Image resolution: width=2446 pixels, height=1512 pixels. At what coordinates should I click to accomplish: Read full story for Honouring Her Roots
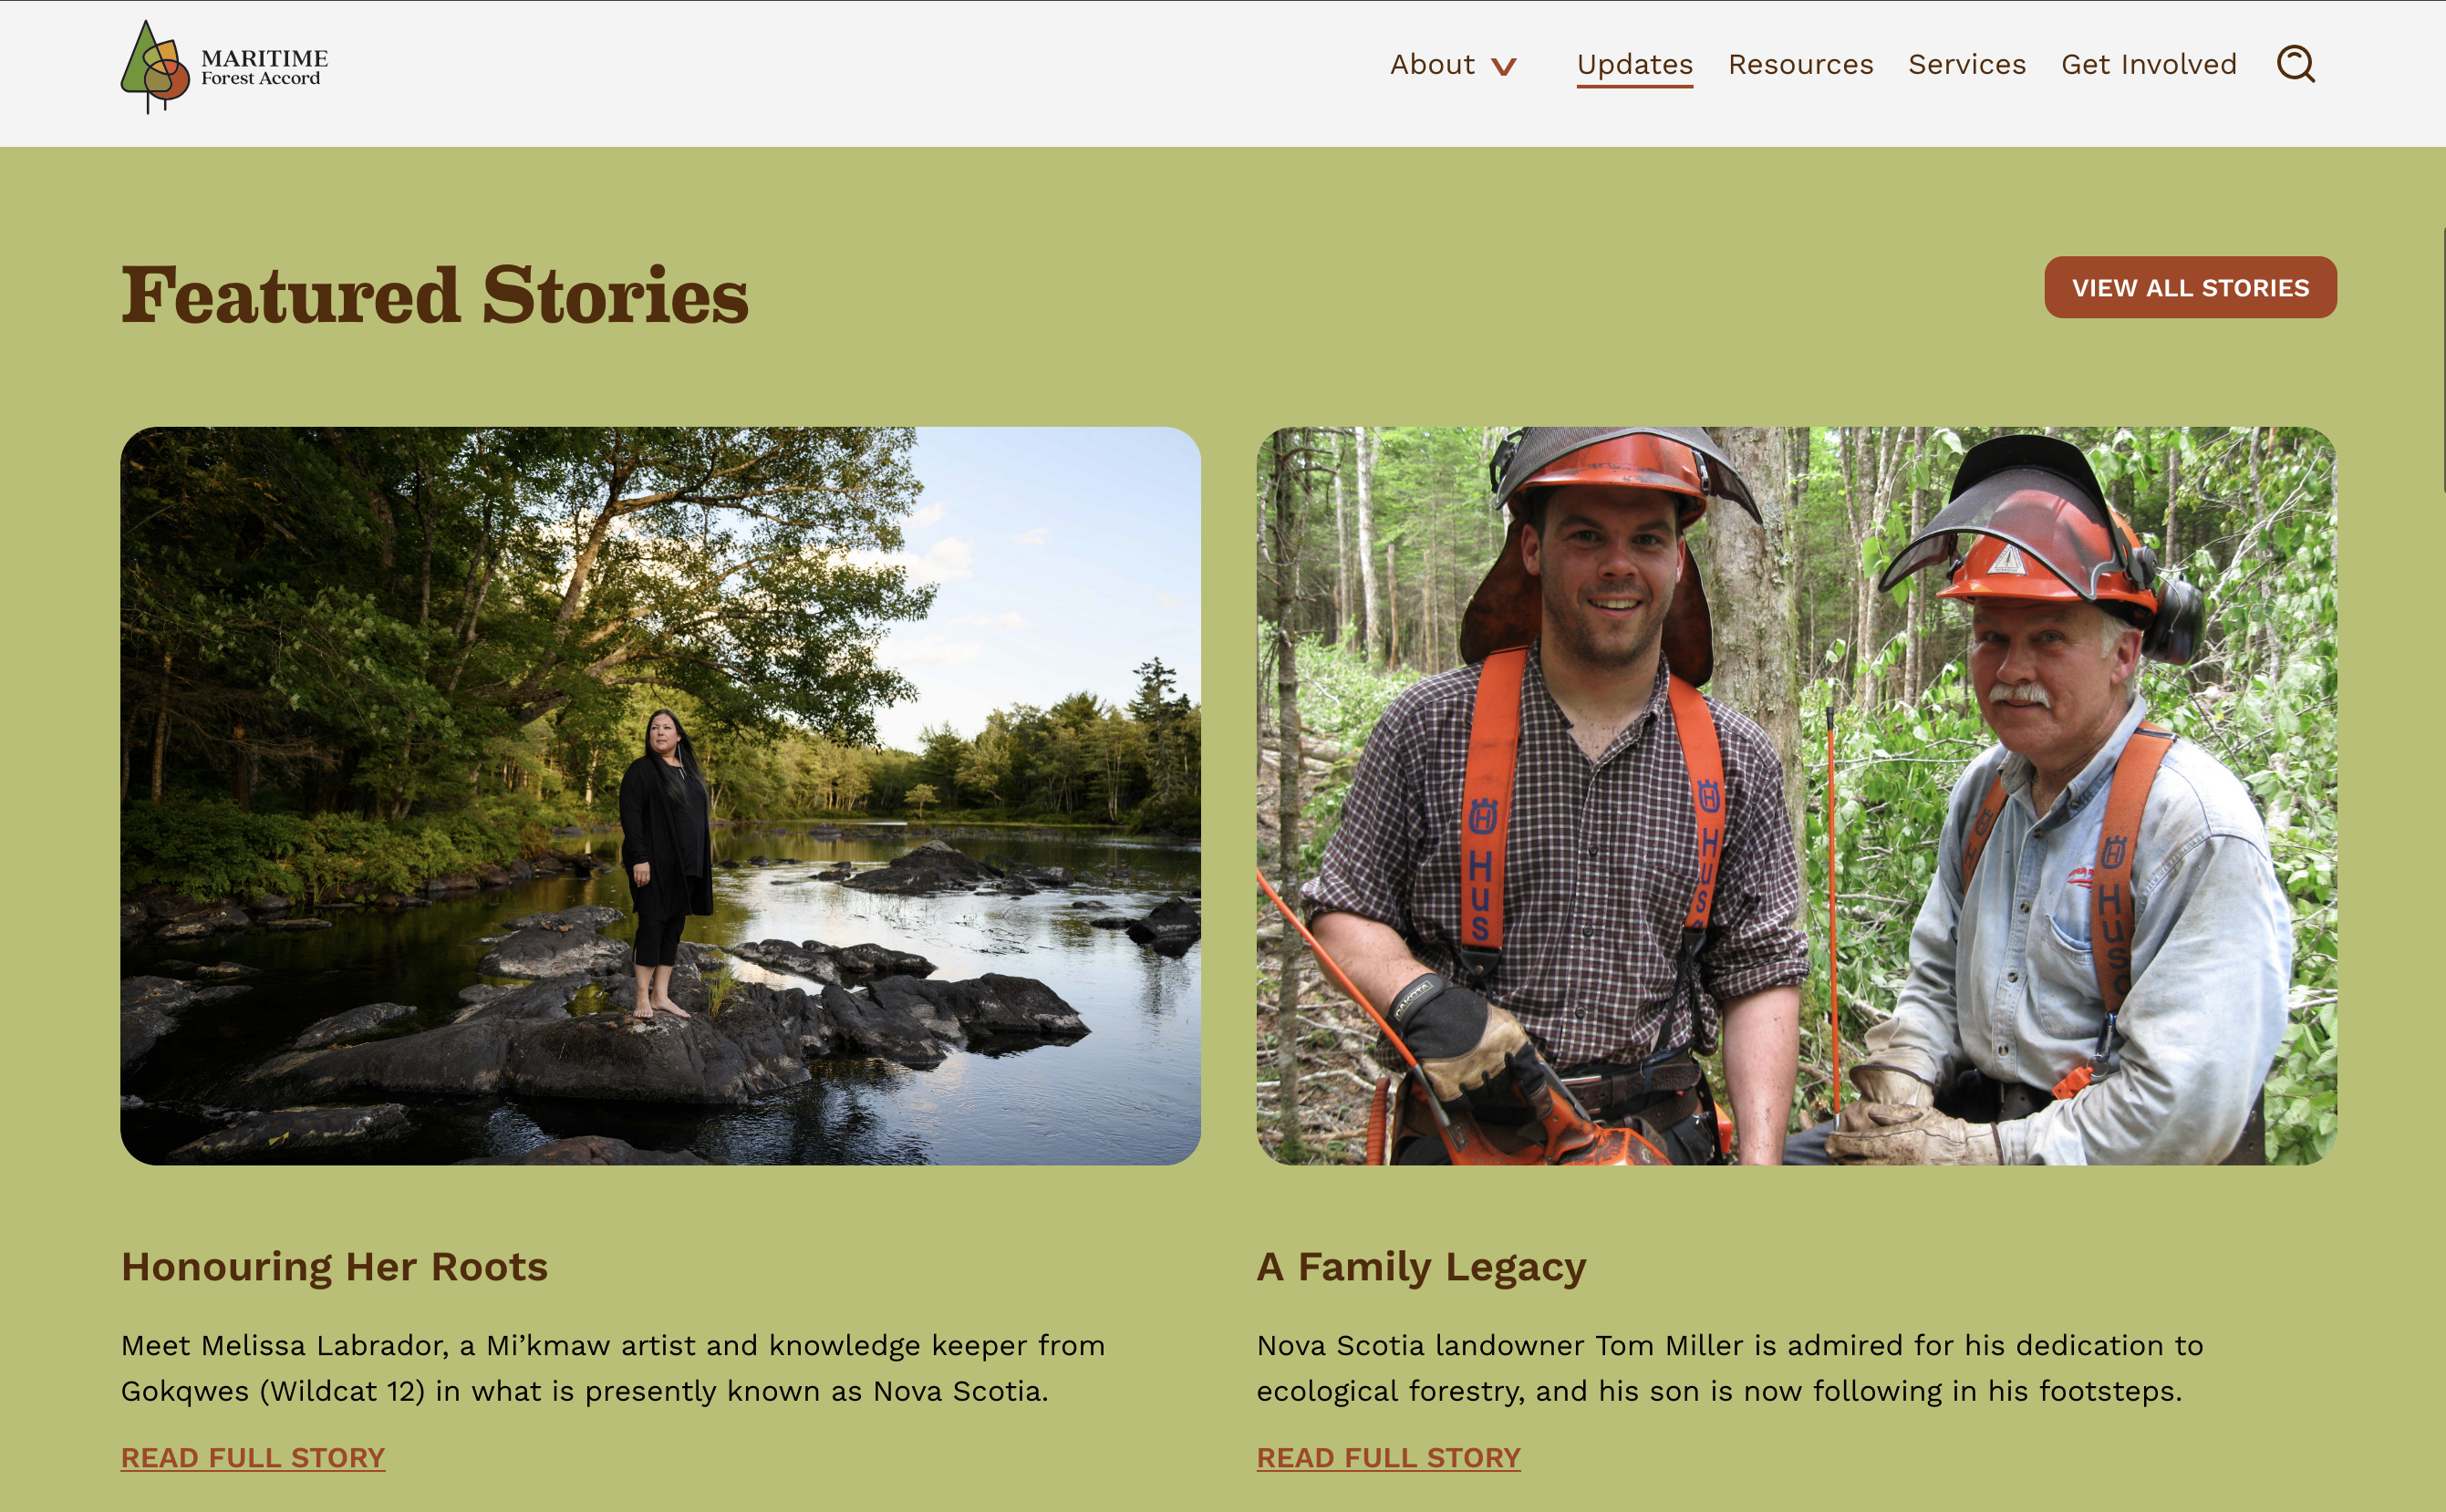(x=253, y=1458)
